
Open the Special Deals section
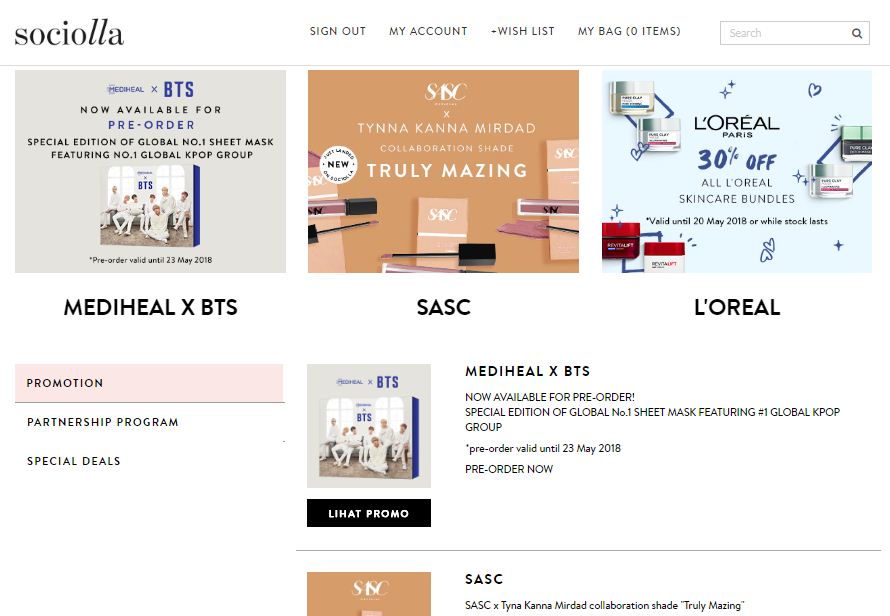pos(149,461)
